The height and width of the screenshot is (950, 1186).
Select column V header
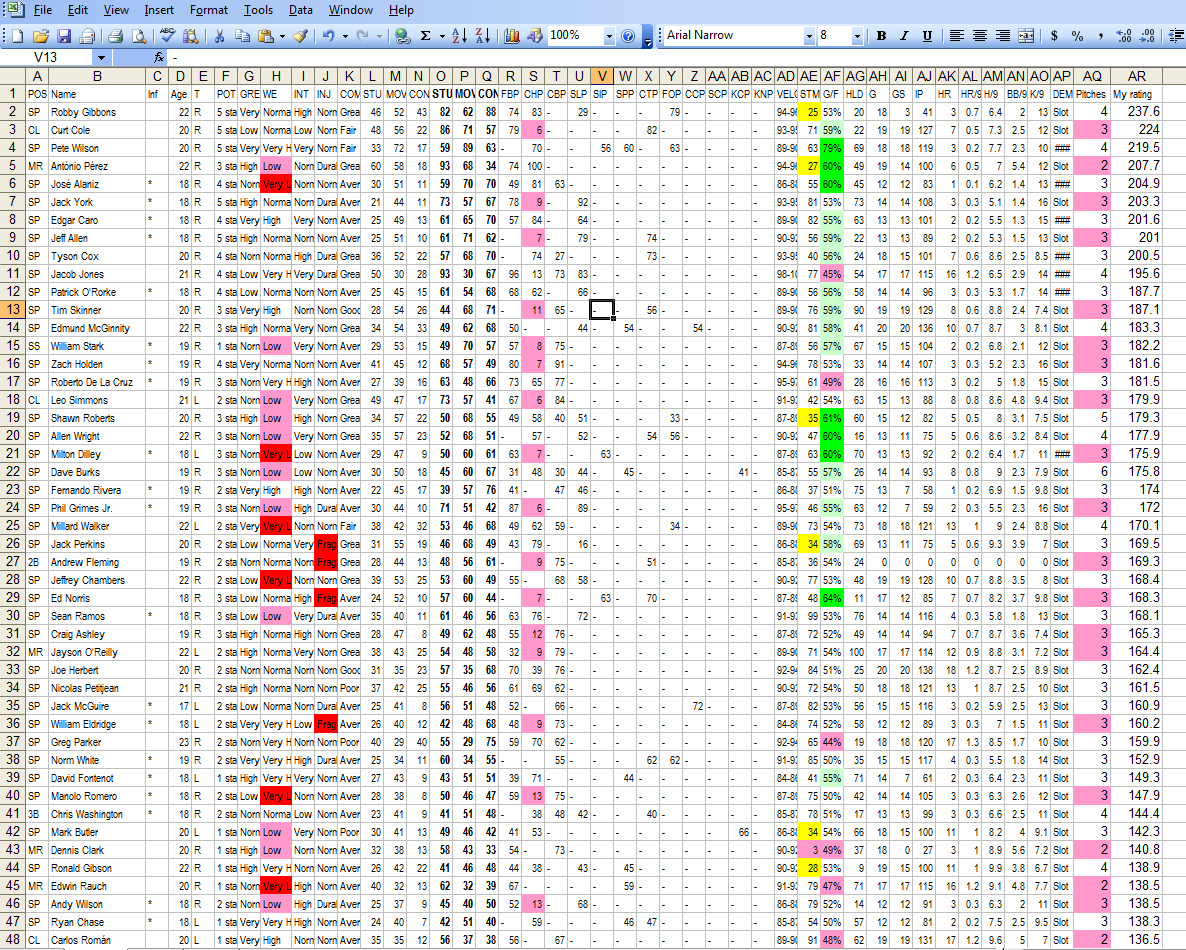click(601, 76)
